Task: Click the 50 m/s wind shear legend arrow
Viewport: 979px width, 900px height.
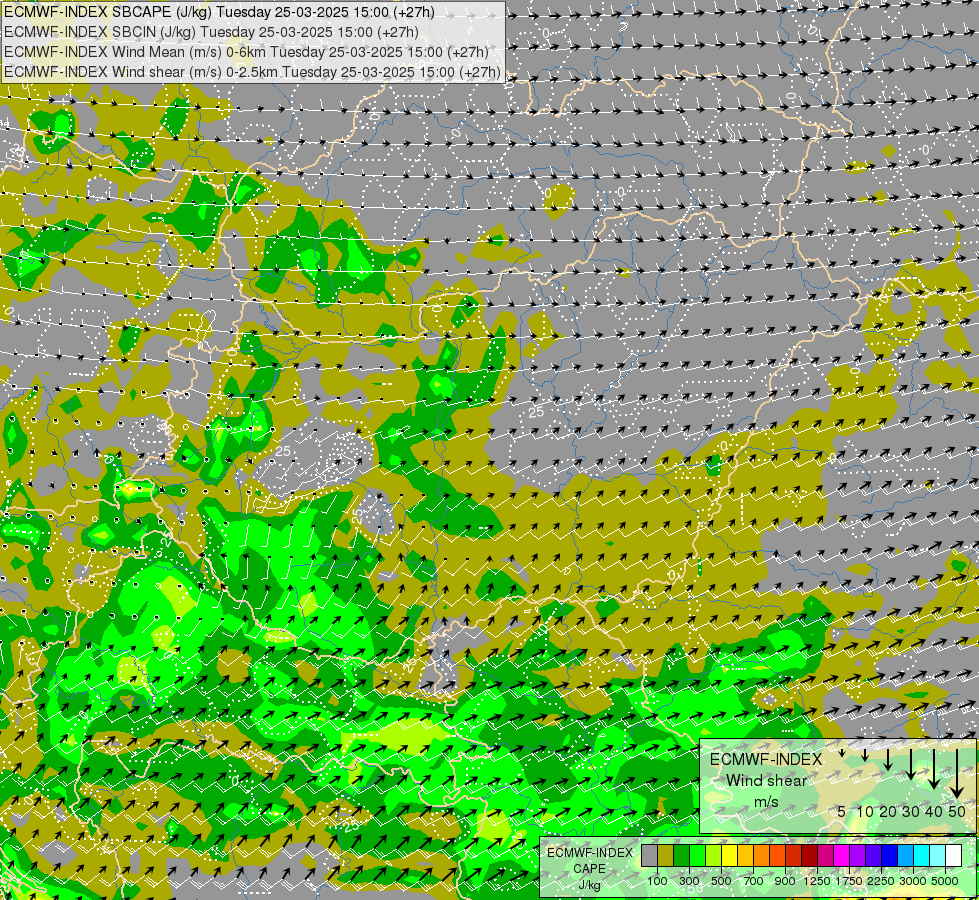Action: [x=957, y=774]
